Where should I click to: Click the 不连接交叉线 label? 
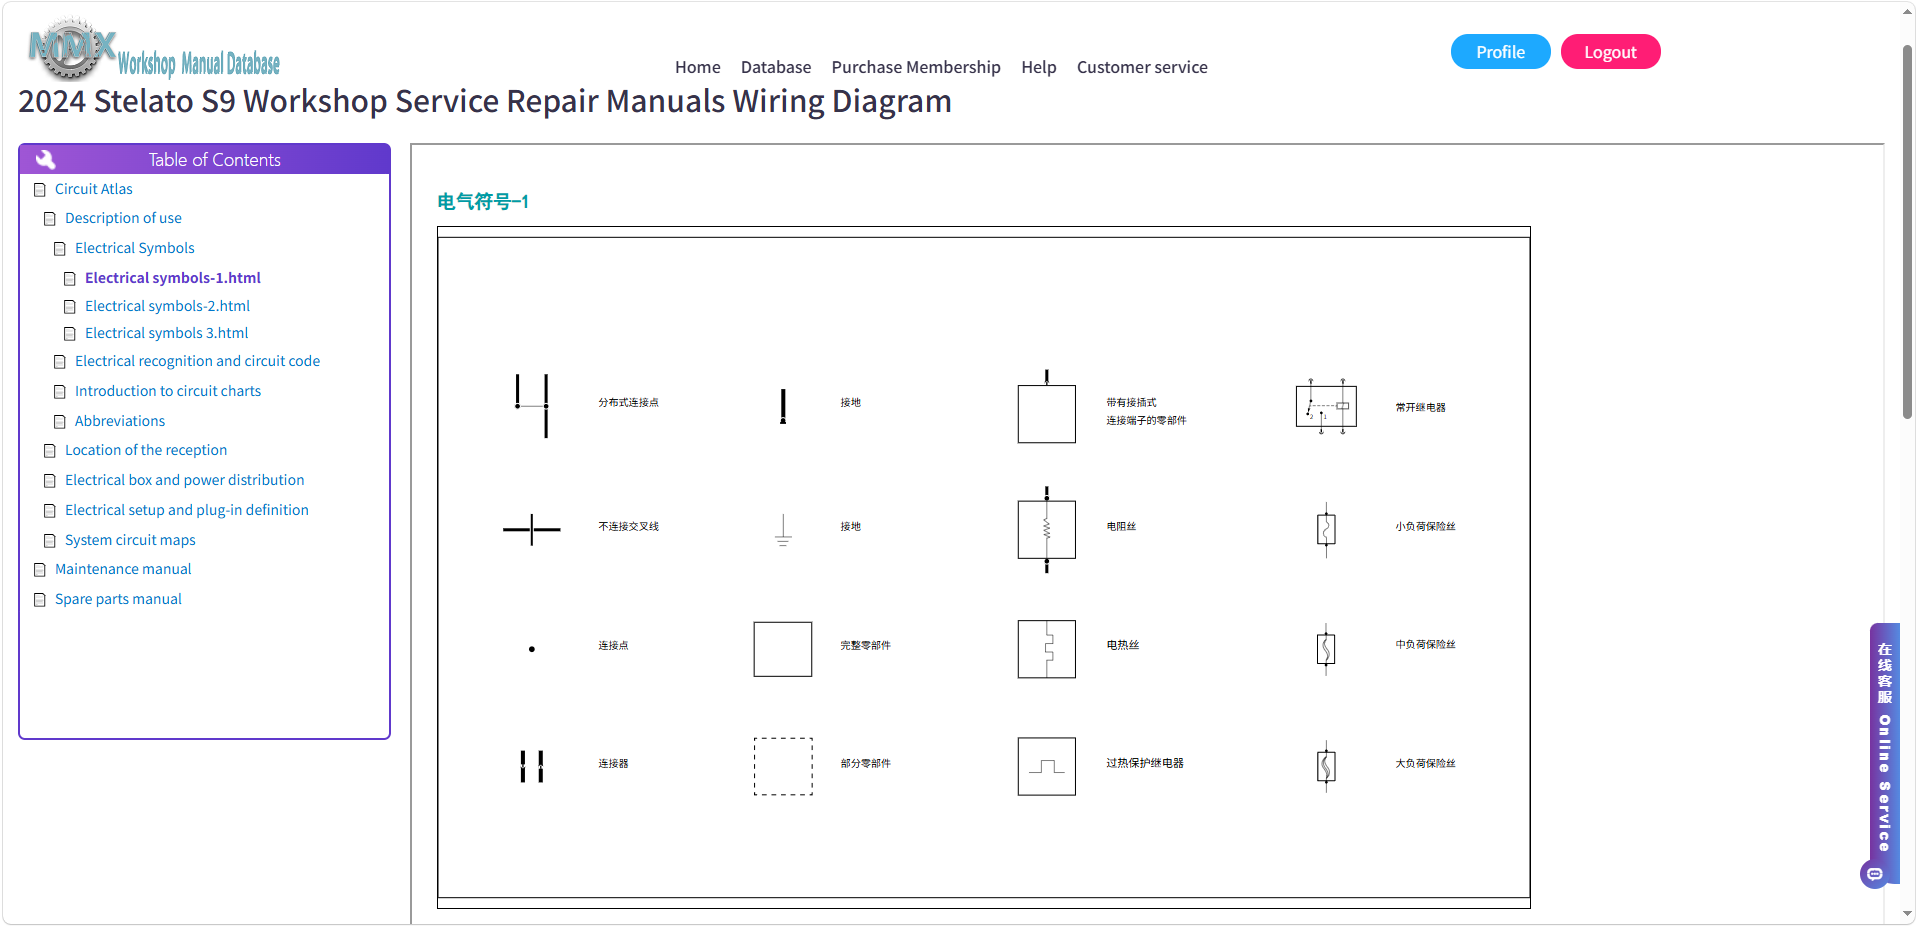click(629, 527)
